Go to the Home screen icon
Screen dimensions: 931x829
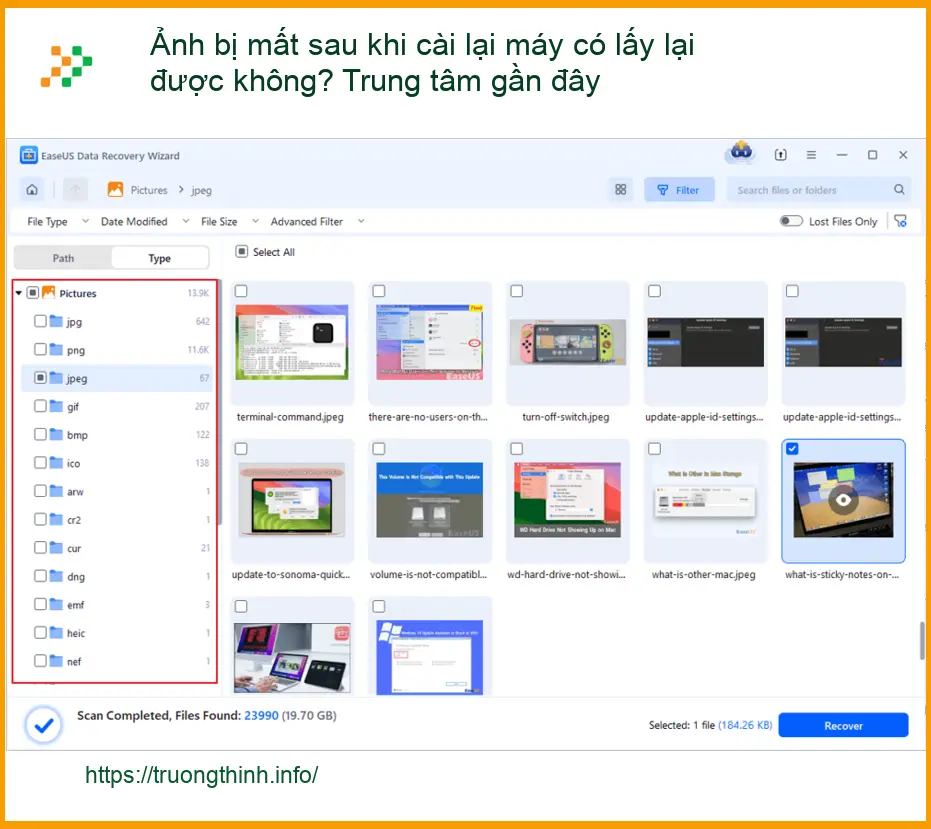32,190
